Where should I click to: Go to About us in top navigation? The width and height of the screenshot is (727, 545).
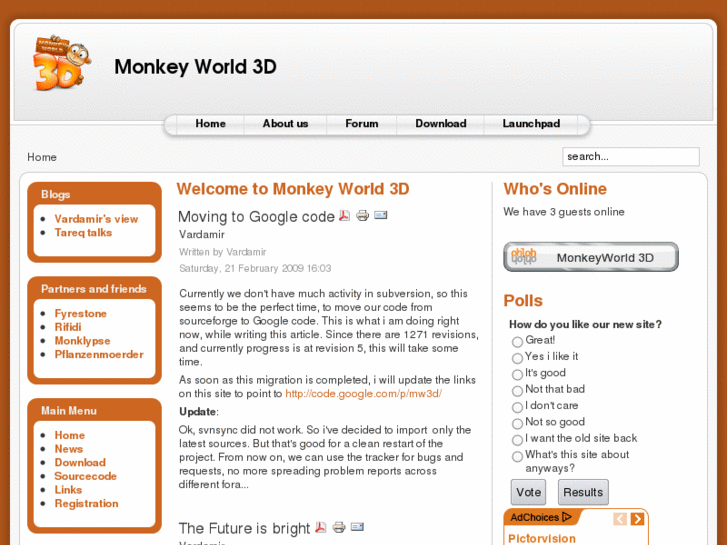(285, 123)
